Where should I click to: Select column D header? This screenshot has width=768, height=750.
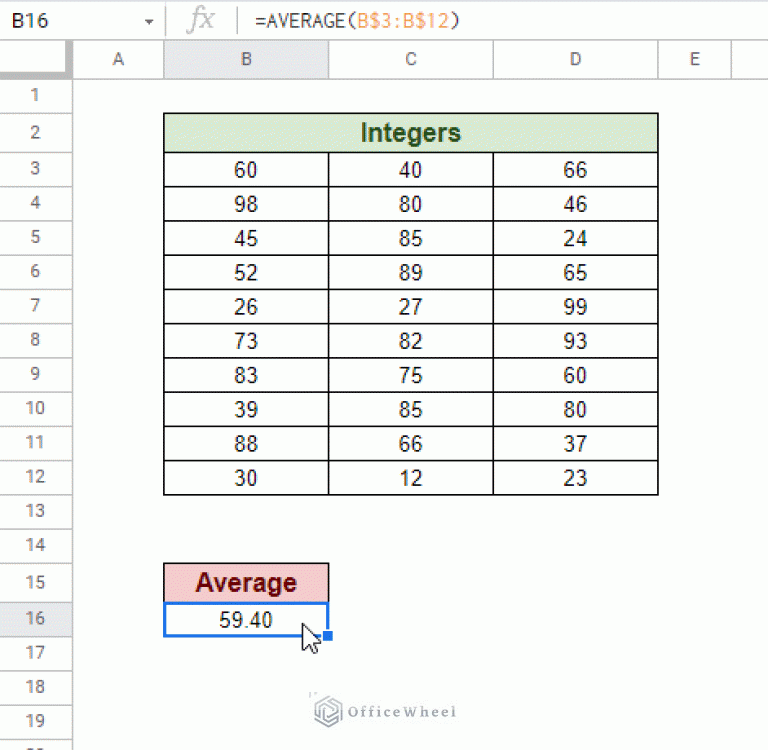575,59
